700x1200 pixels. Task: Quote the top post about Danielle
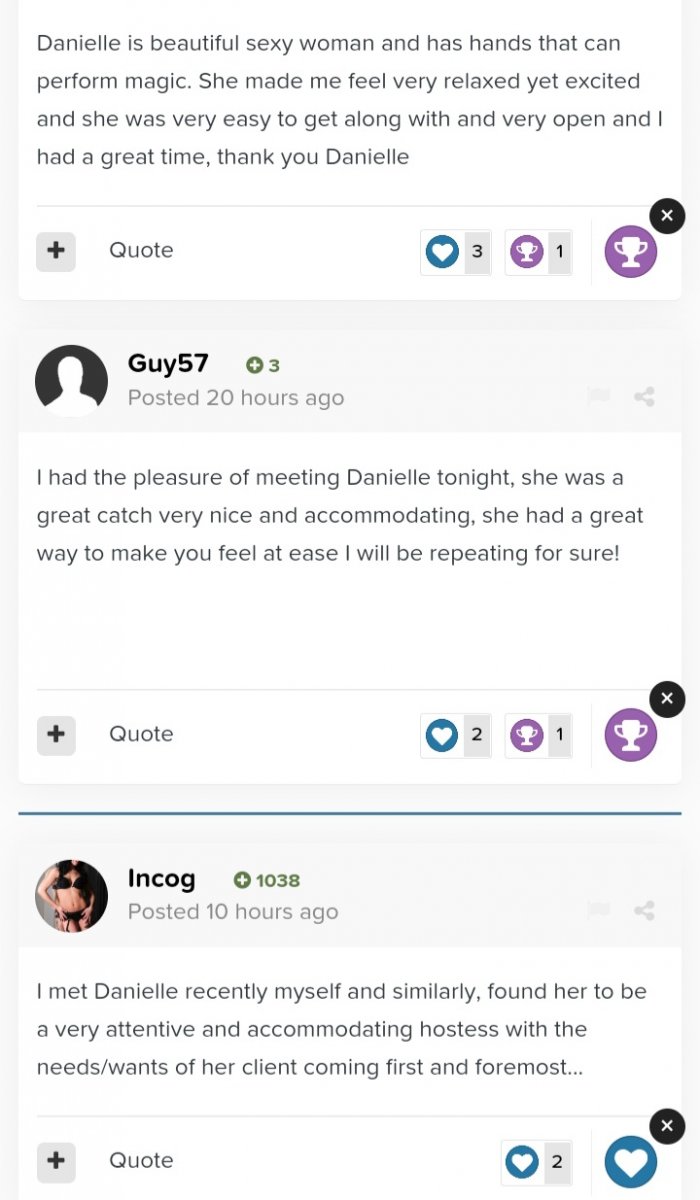coord(141,251)
